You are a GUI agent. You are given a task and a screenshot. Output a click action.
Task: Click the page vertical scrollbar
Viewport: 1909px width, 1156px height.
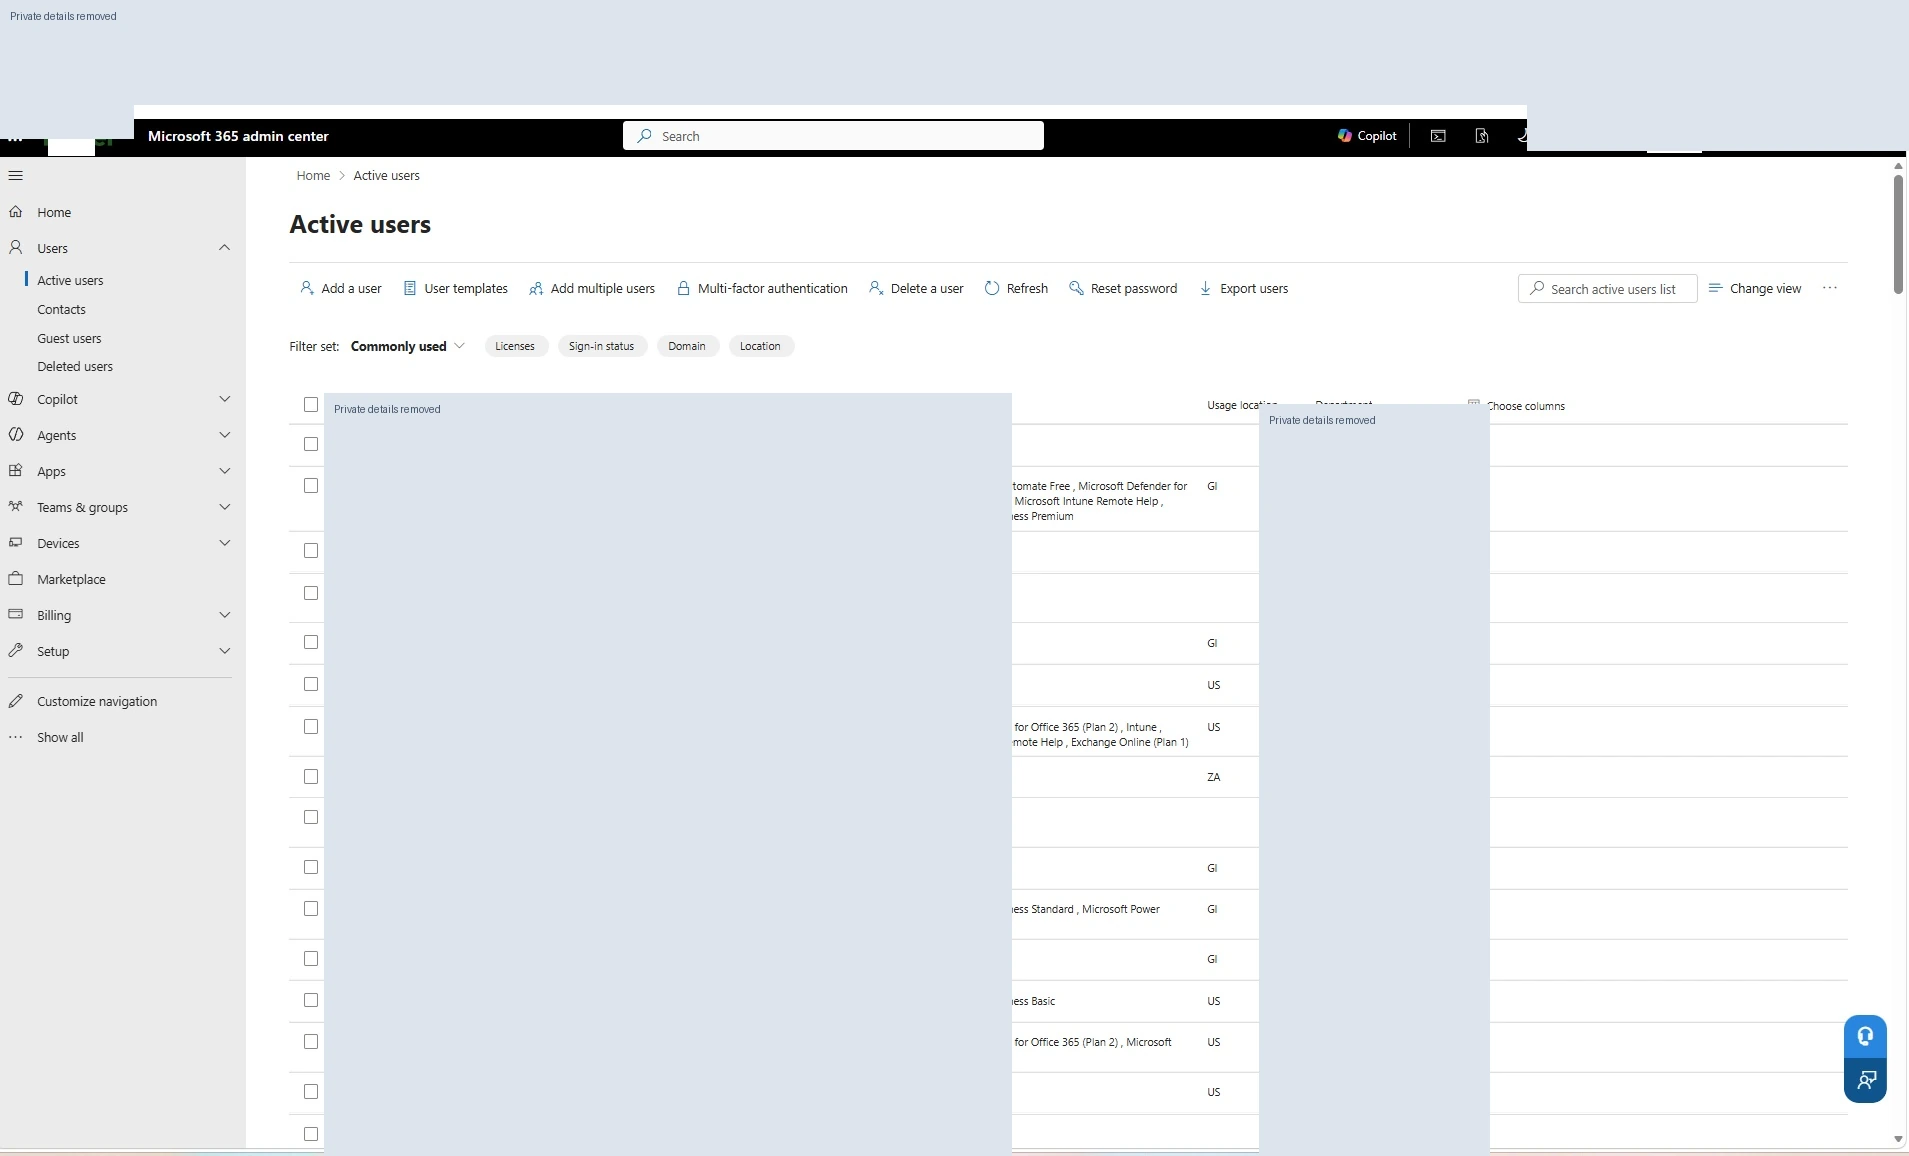(x=1898, y=235)
